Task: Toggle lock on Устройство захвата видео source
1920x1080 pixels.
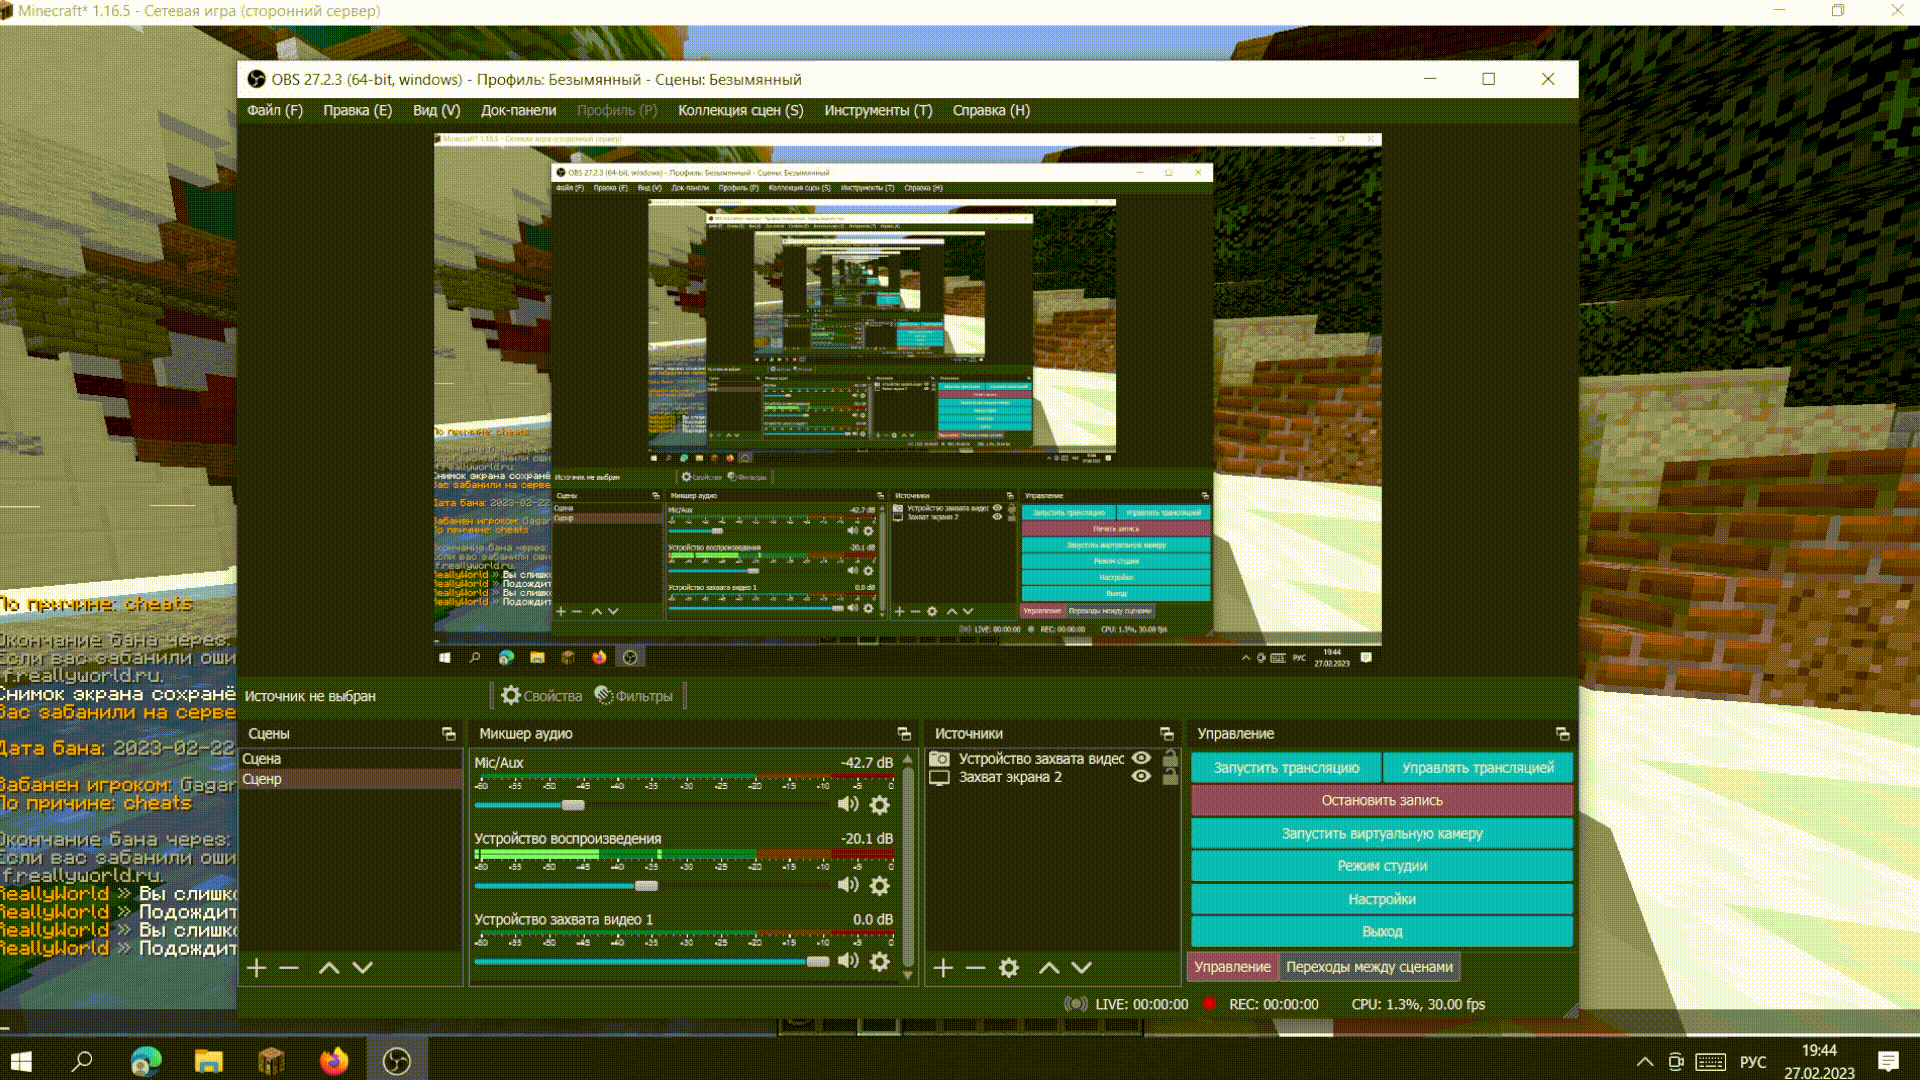Action: (x=1170, y=758)
